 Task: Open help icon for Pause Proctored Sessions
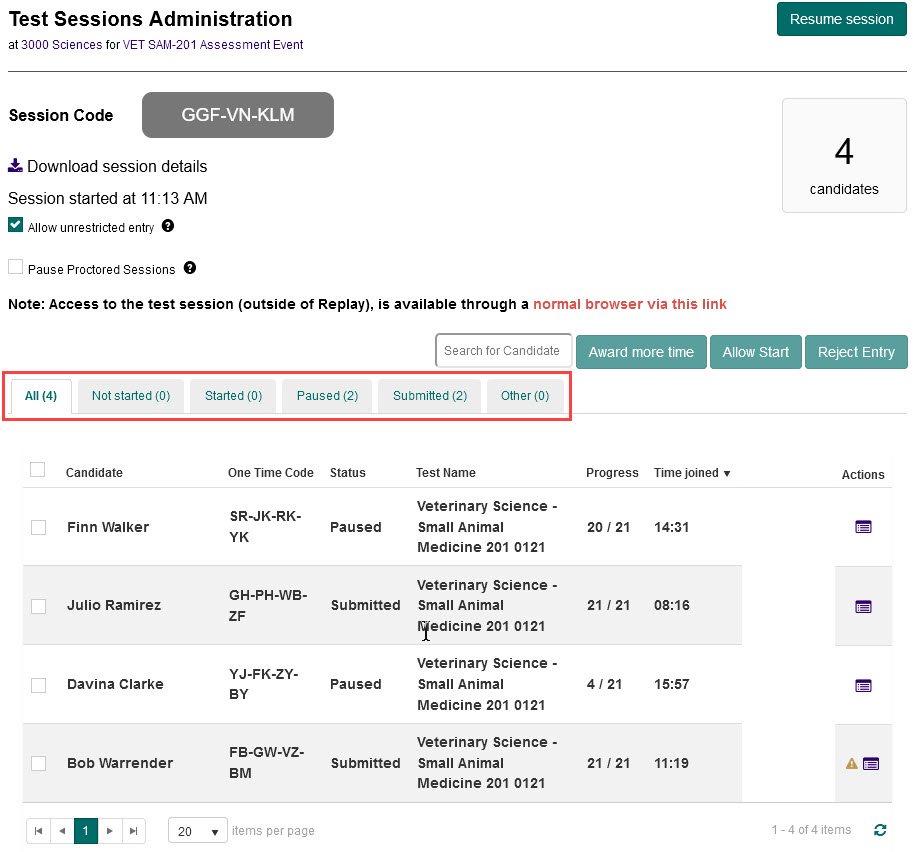[190, 268]
